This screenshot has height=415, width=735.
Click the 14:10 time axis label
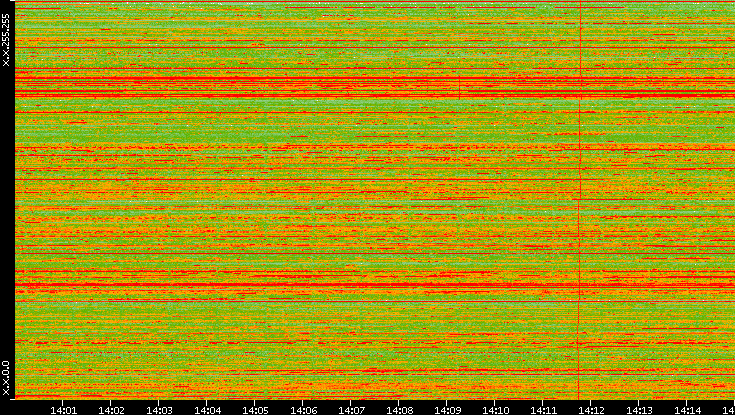click(495, 410)
